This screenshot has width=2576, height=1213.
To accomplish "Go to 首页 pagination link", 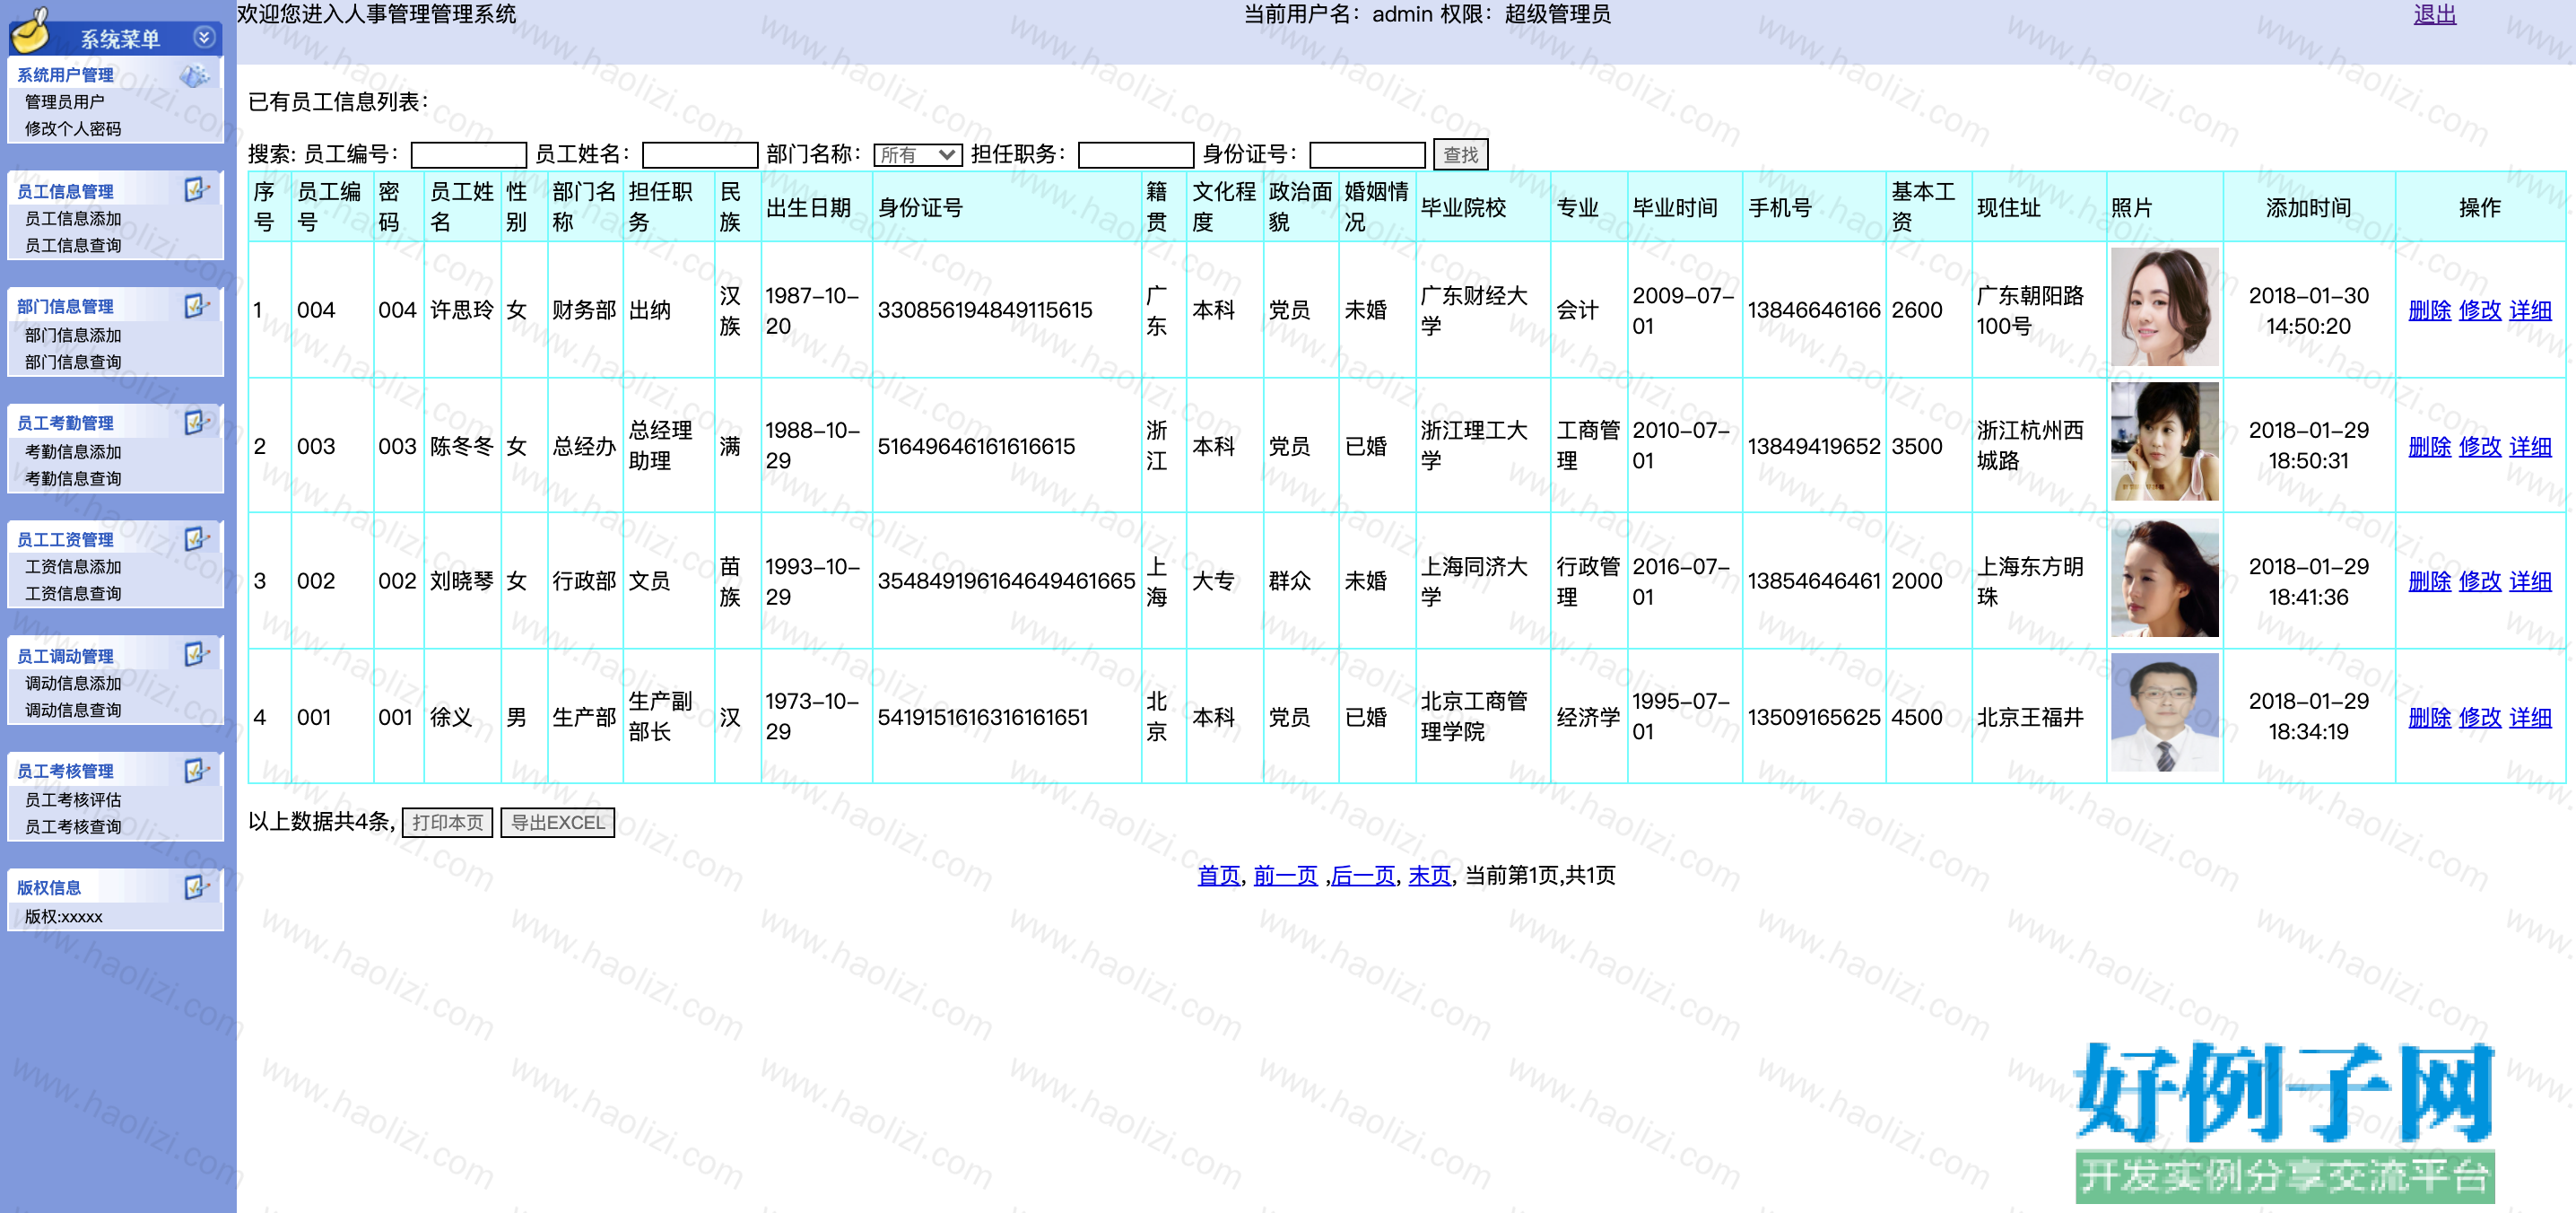I will click(x=1218, y=876).
